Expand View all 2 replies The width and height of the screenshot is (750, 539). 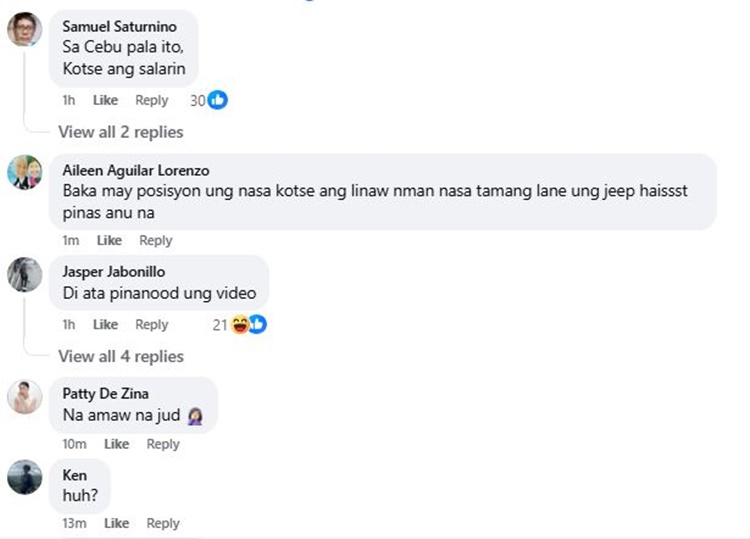click(x=120, y=132)
